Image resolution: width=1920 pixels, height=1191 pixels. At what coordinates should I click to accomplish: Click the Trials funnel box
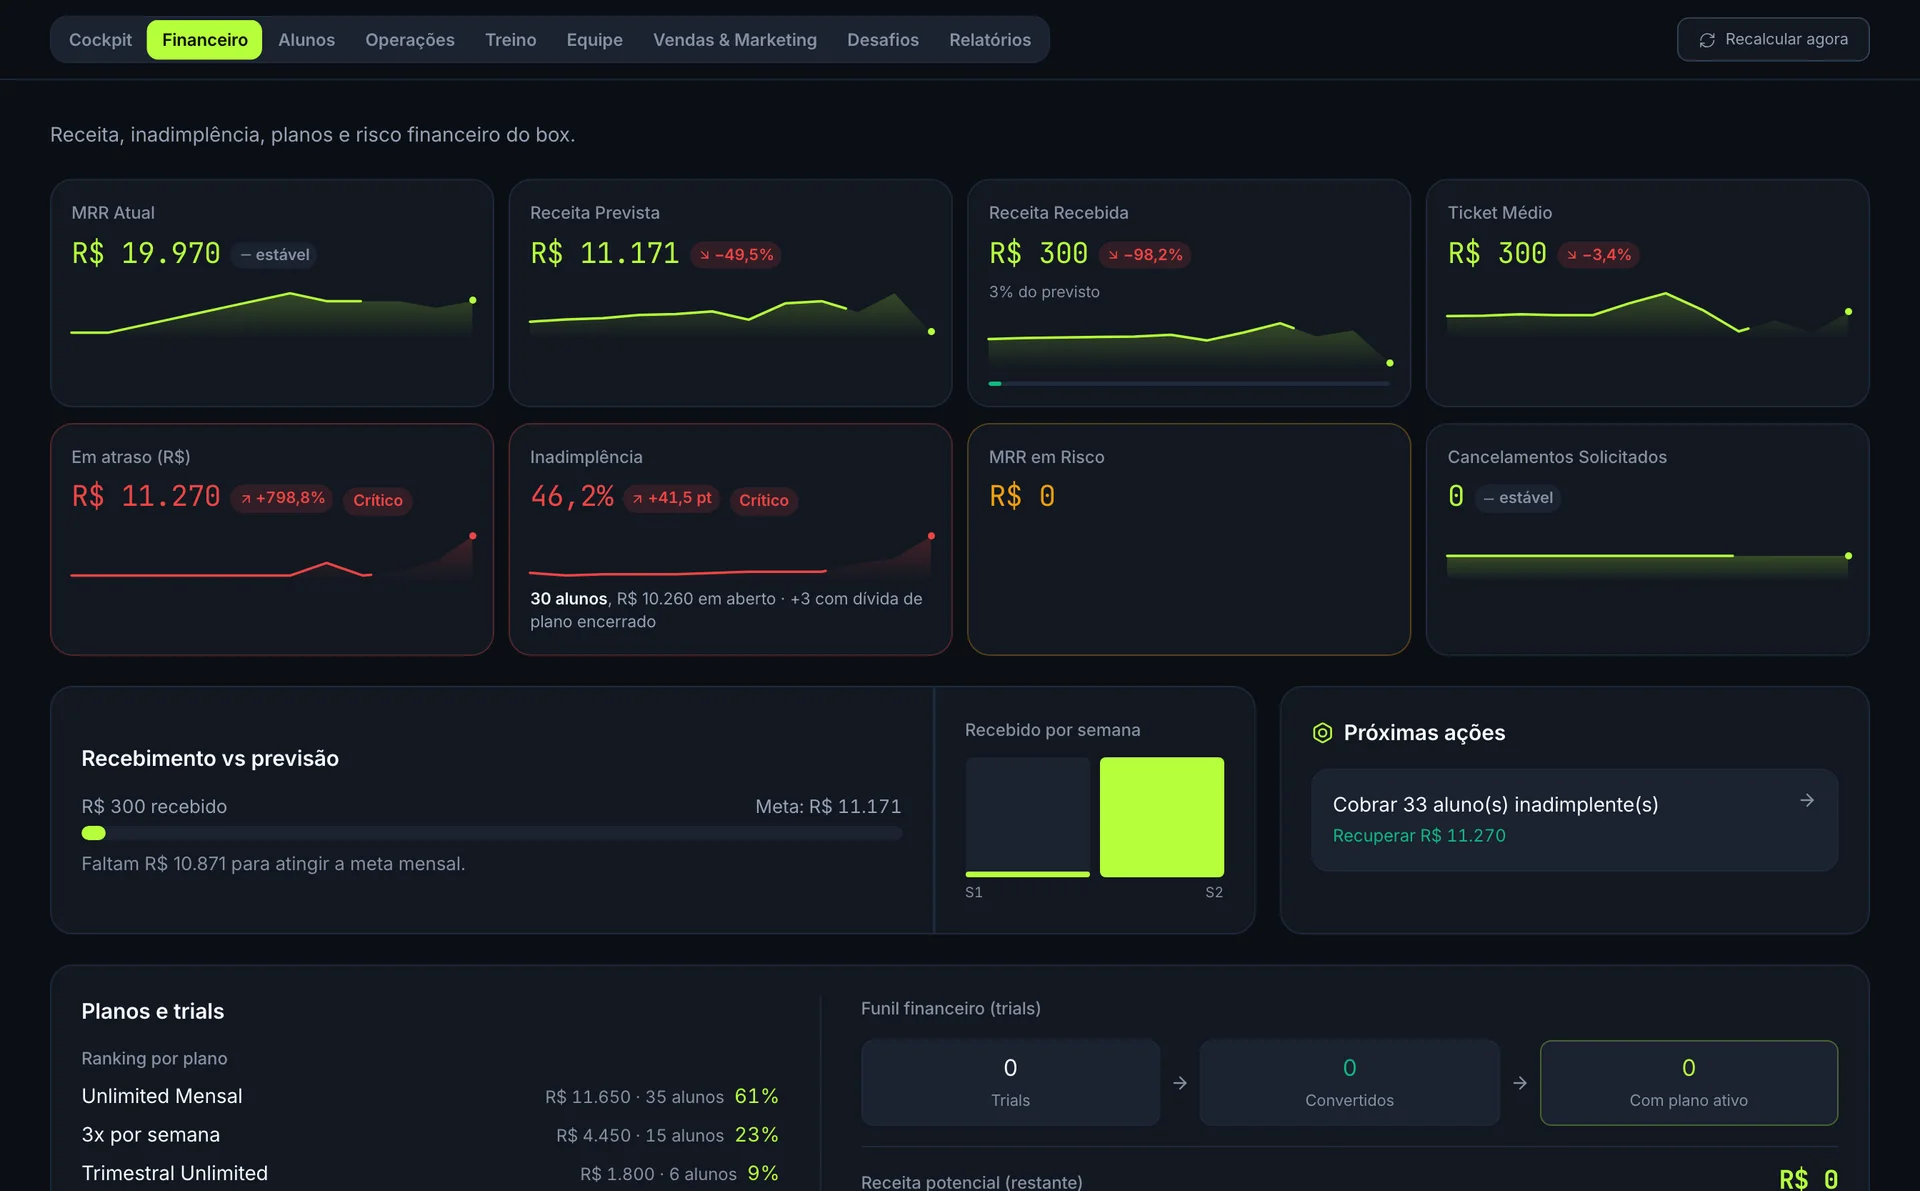pyautogui.click(x=1010, y=1083)
